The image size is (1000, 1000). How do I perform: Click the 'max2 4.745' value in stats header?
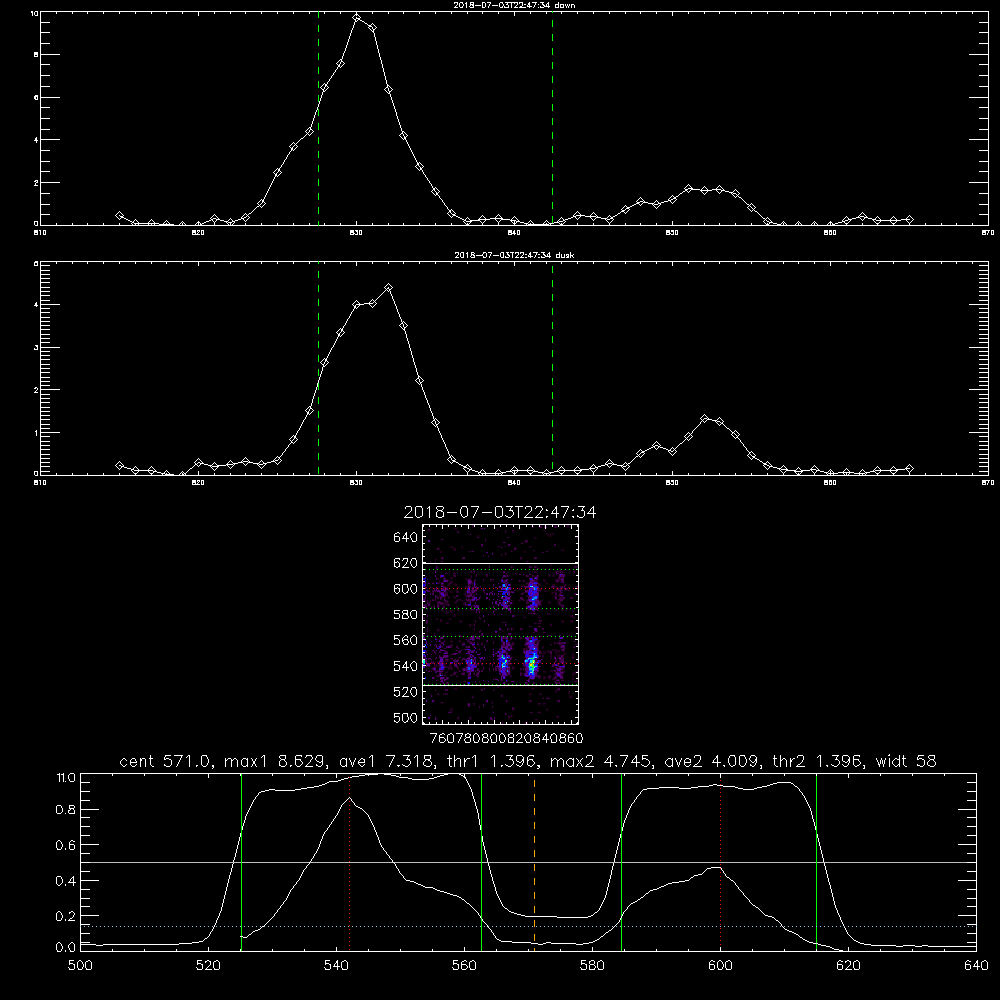click(600, 761)
